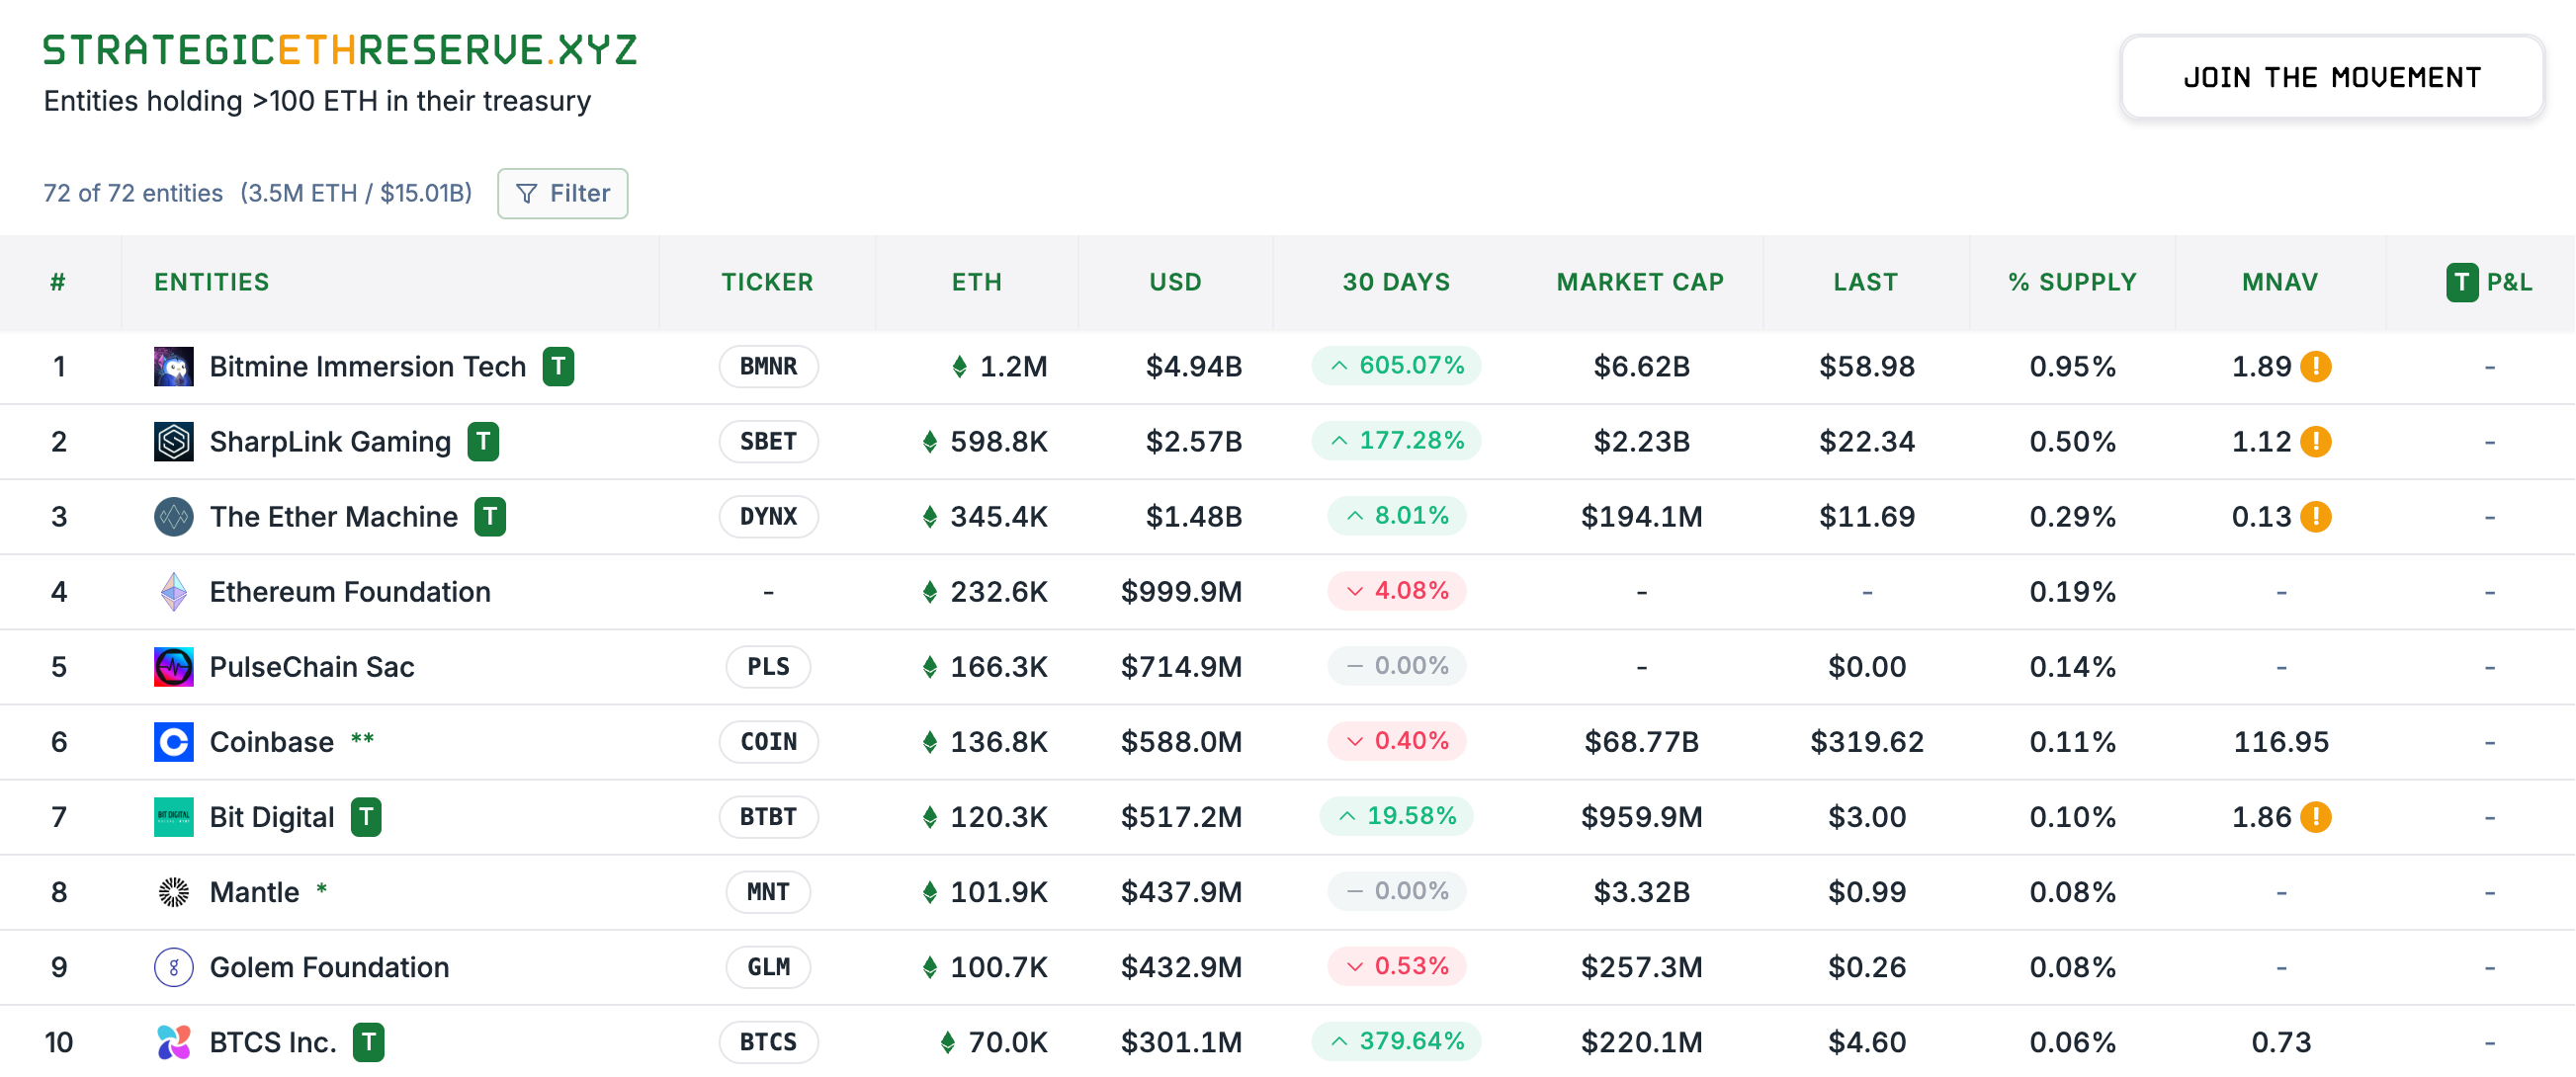2576x1077 pixels.
Task: Click the red 0.53% change badge
Action: point(1396,965)
